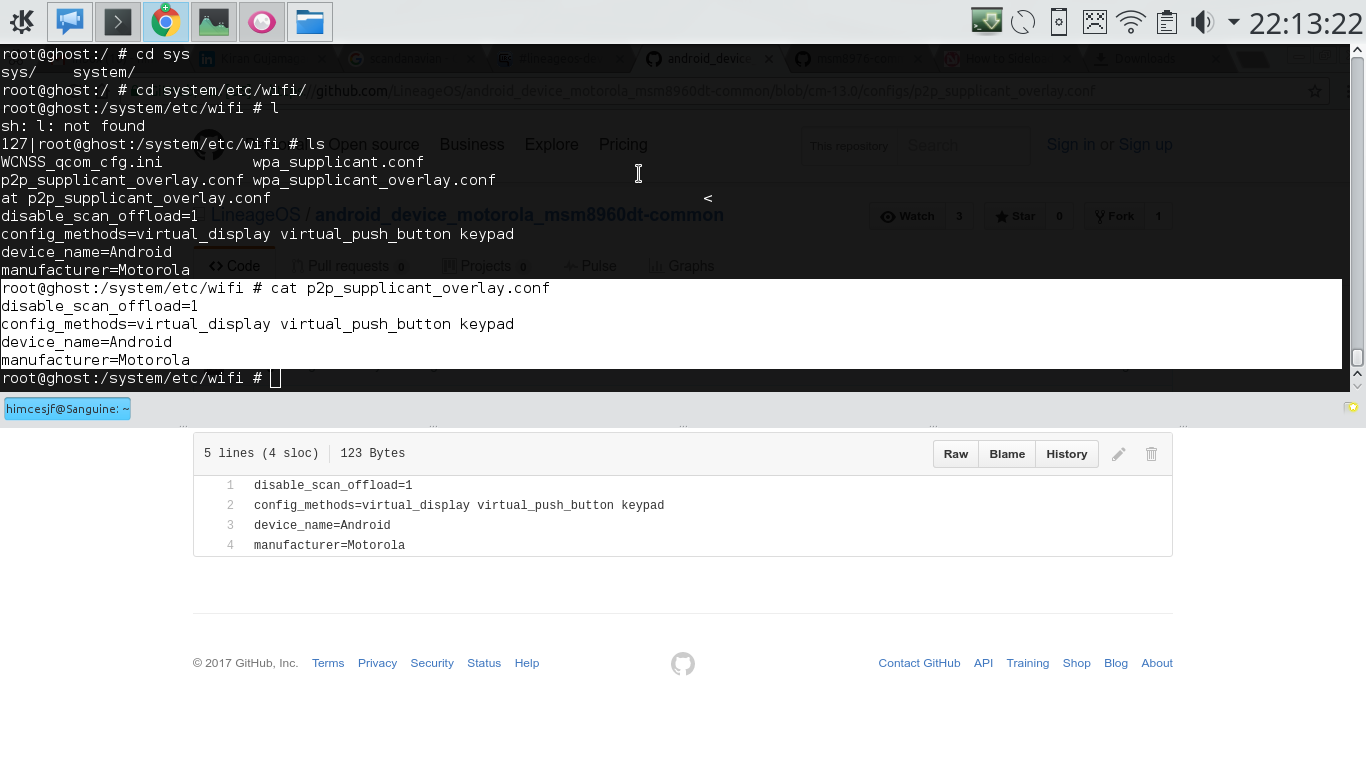Open the Shop footer link
Viewport: 1366px width, 768px height.
pos(1076,663)
